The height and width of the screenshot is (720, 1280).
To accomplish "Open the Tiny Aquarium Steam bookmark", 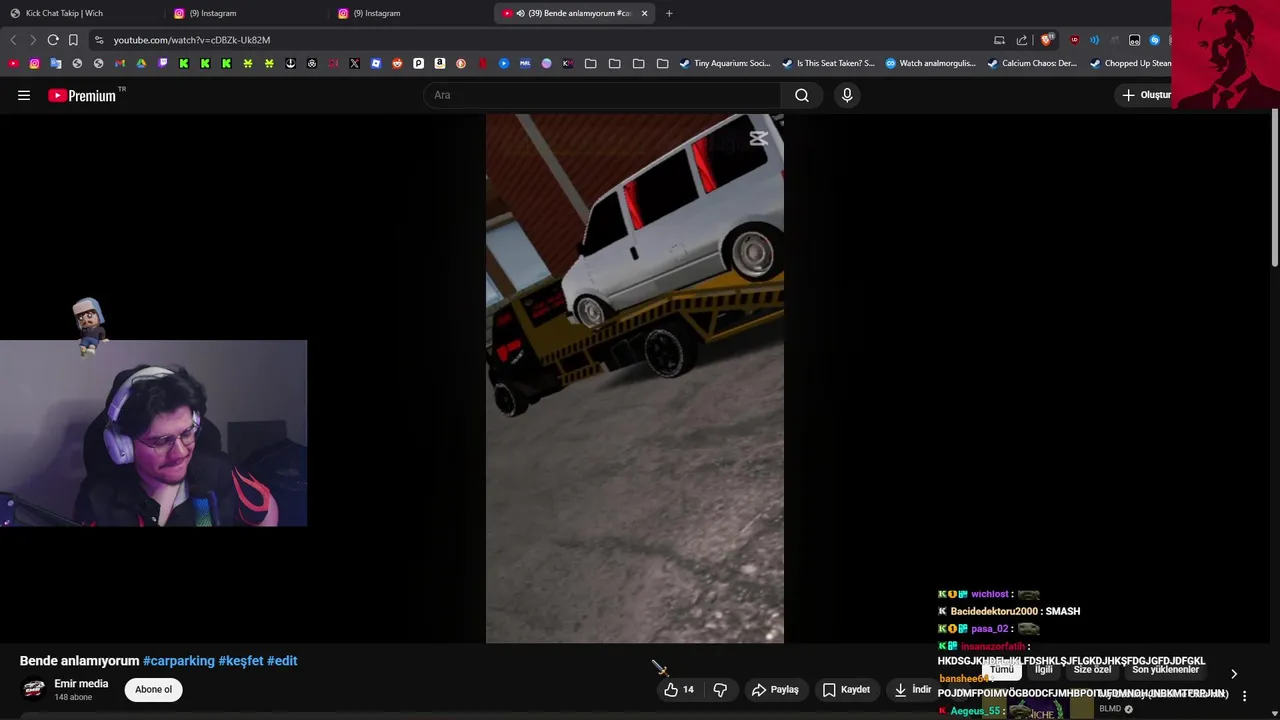I will tap(725, 63).
